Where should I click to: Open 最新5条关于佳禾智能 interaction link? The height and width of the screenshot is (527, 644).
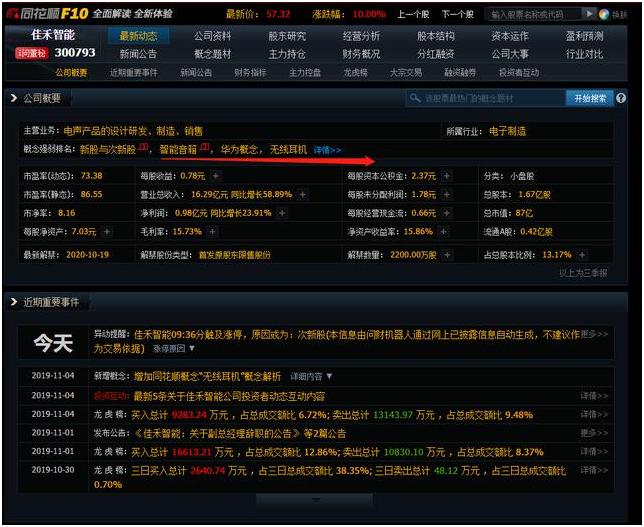[x=229, y=396]
